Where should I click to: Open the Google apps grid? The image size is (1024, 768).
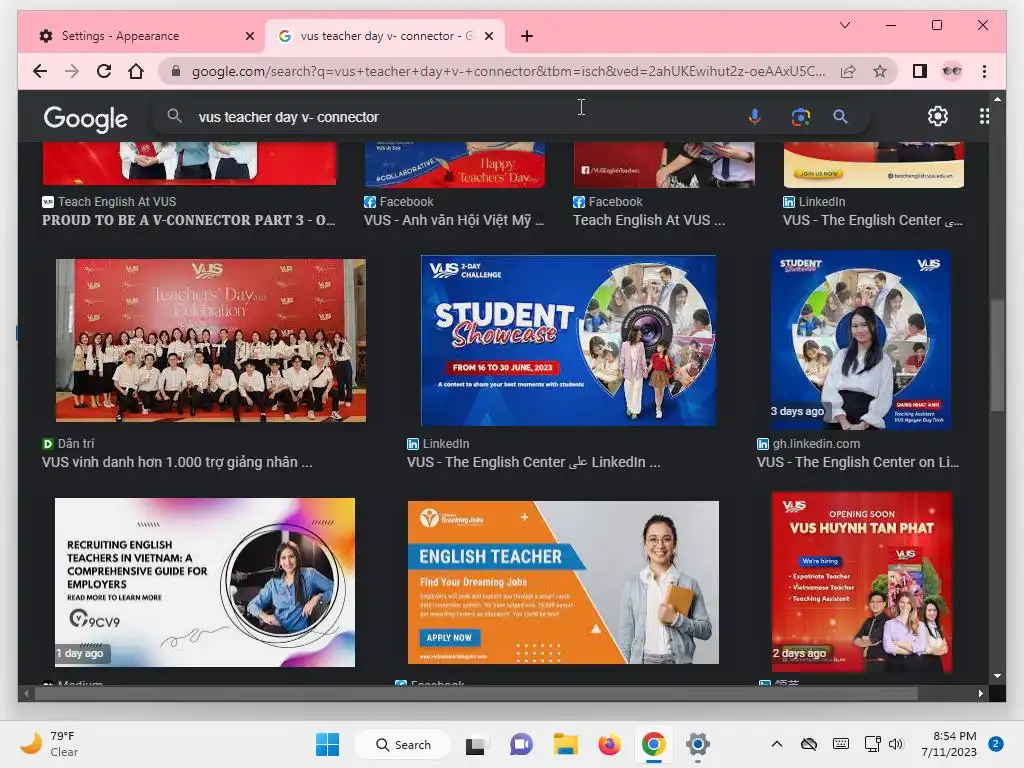pos(984,116)
